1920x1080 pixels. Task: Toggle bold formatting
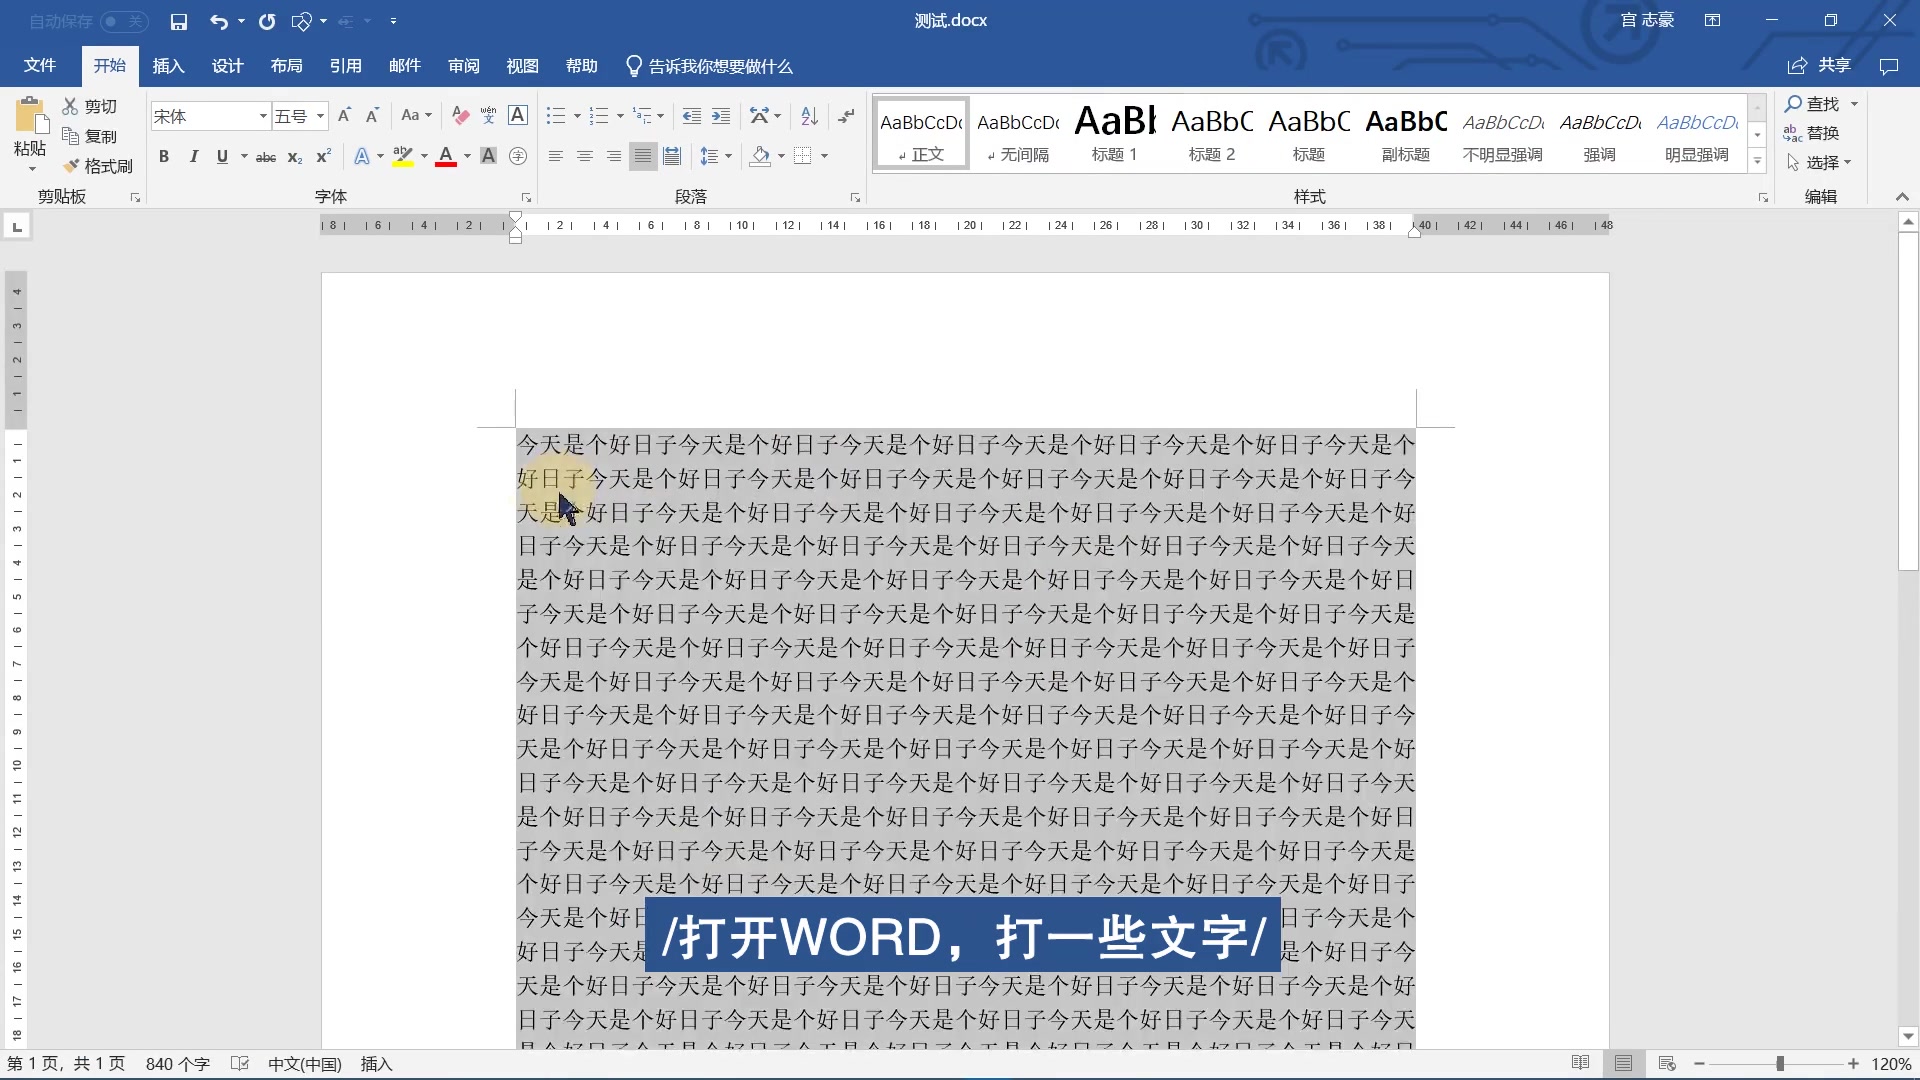click(164, 157)
